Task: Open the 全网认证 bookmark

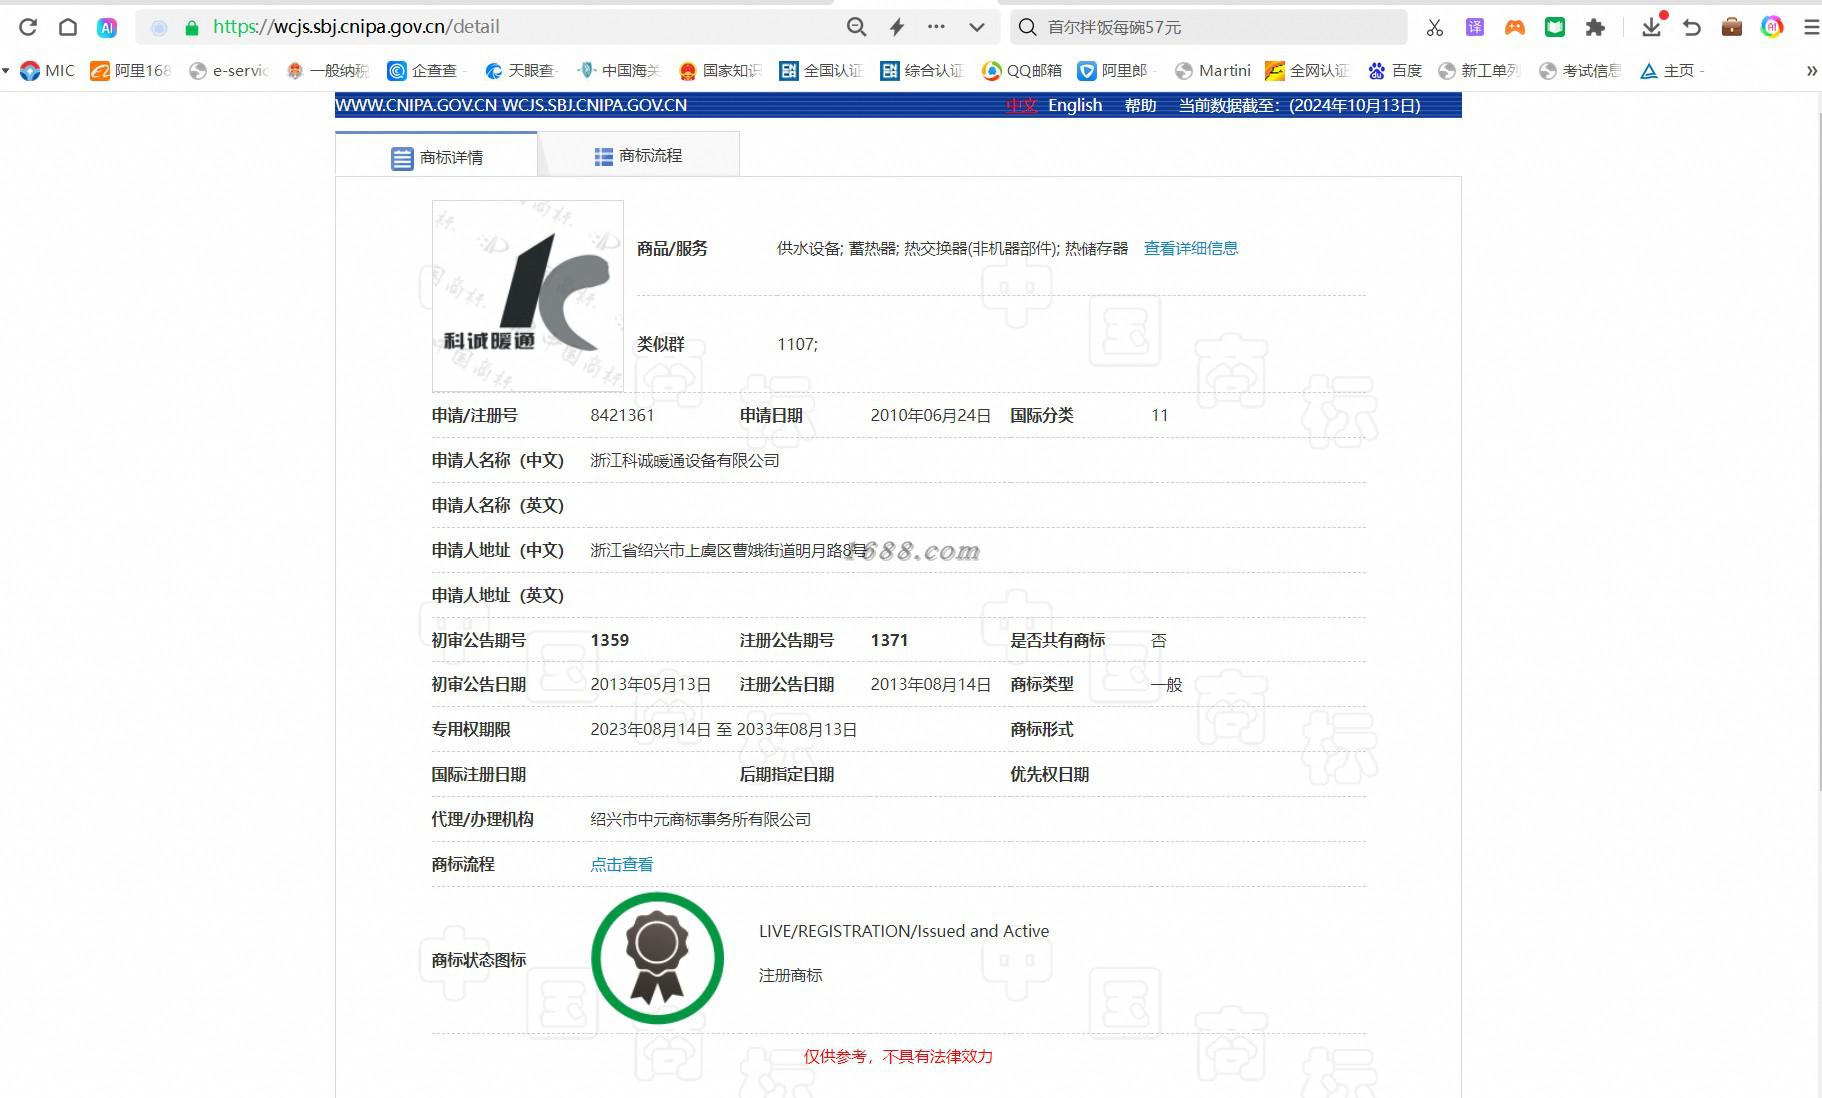Action: (1307, 70)
